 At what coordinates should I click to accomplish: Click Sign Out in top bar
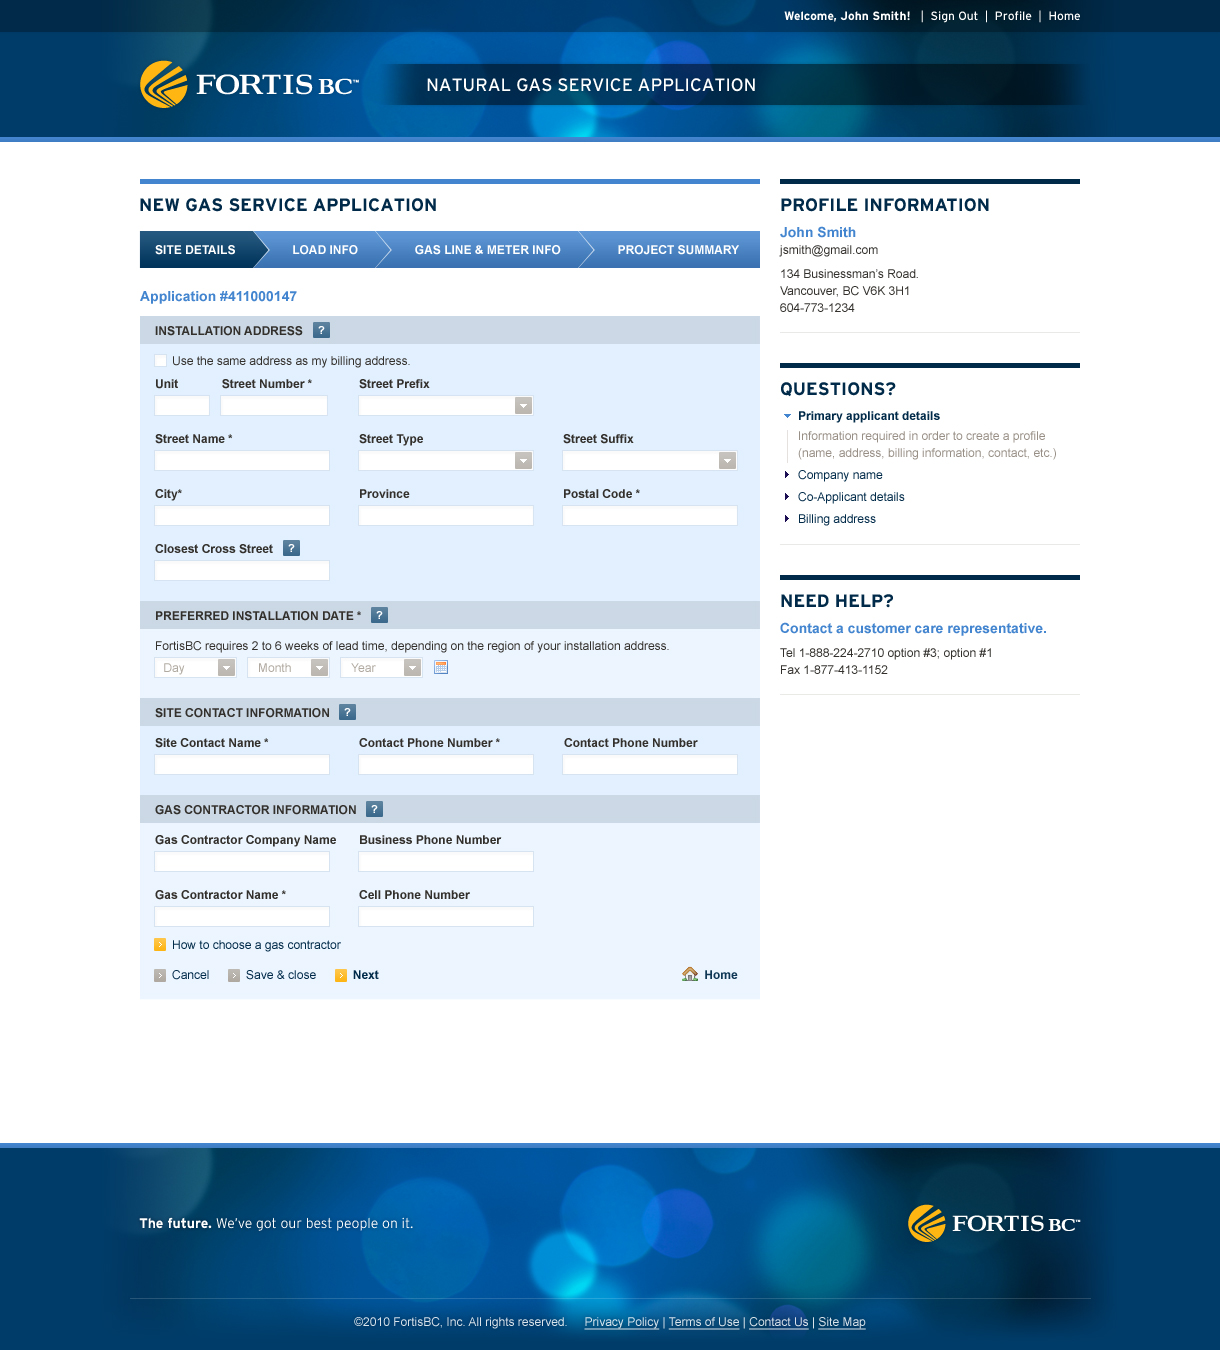[x=954, y=16]
